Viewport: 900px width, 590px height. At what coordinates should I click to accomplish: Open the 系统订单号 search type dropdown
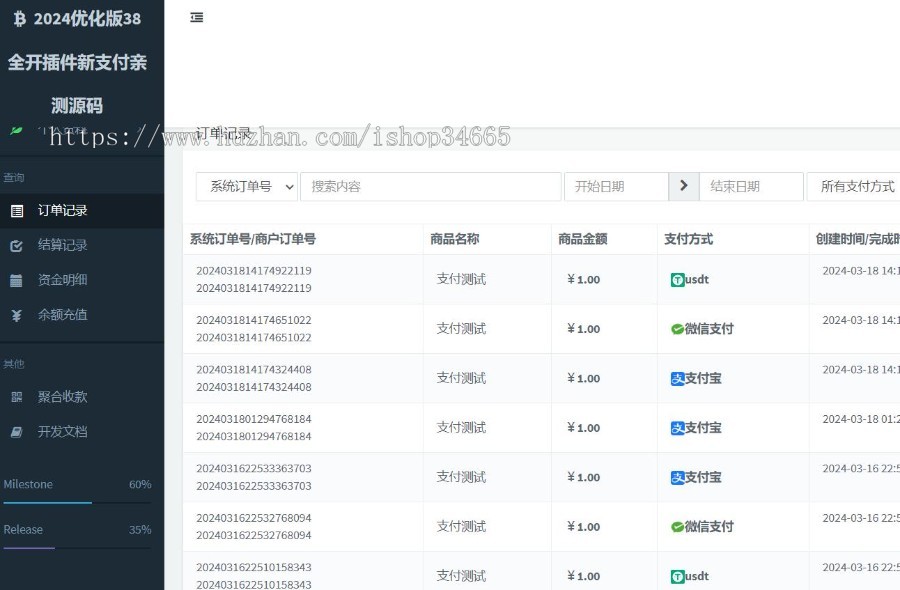(247, 187)
